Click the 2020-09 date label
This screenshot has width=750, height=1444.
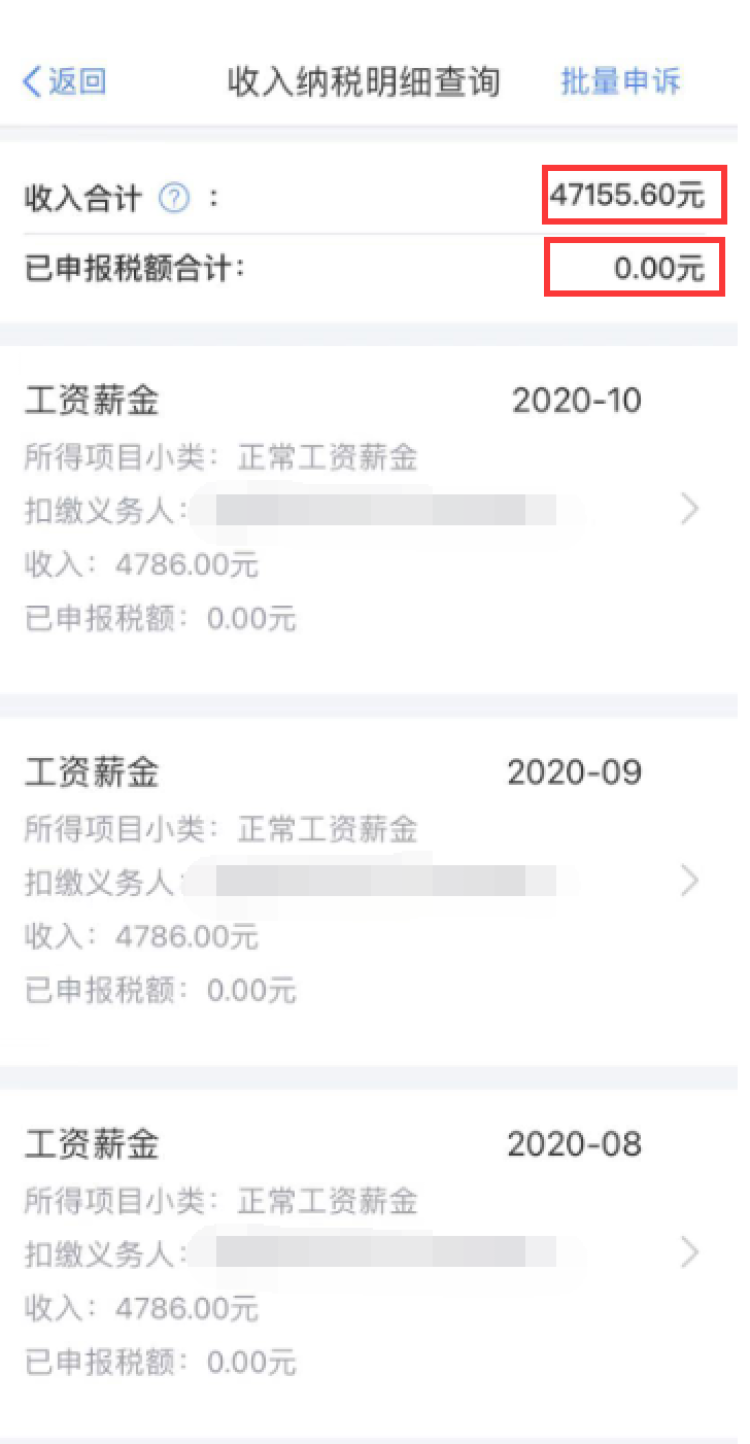[574, 773]
